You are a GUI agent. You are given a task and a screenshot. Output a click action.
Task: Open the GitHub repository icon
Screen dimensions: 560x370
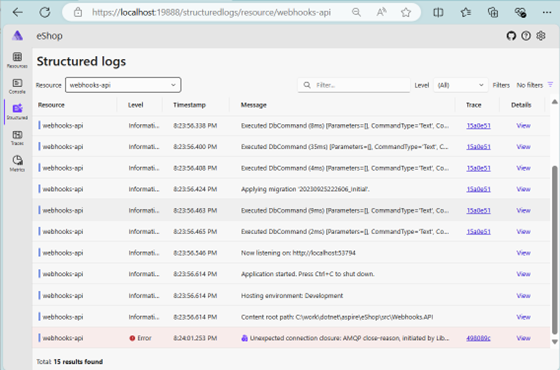coord(511,36)
